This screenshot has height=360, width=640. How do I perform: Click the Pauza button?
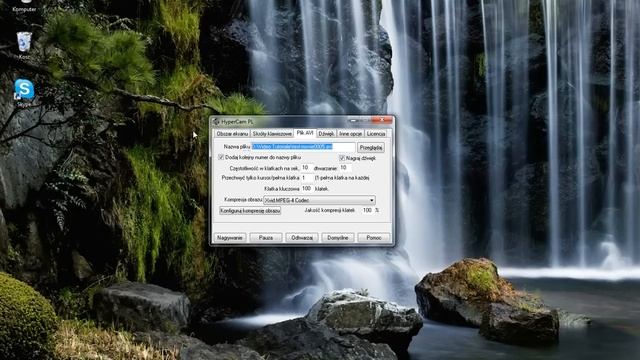coord(266,238)
